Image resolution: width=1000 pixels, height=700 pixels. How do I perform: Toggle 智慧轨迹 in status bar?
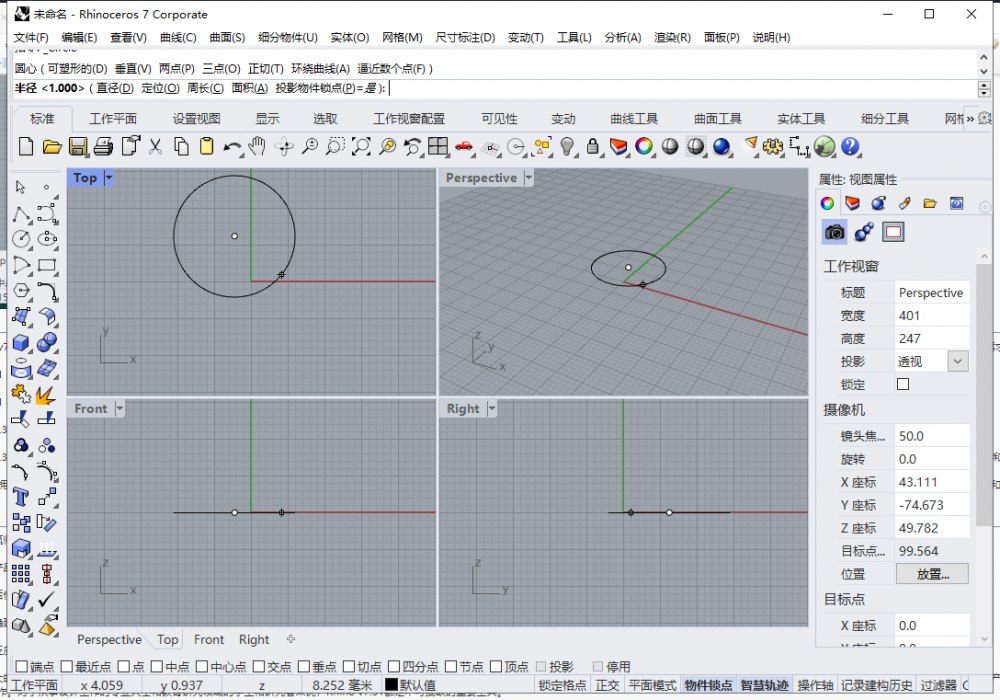(764, 685)
